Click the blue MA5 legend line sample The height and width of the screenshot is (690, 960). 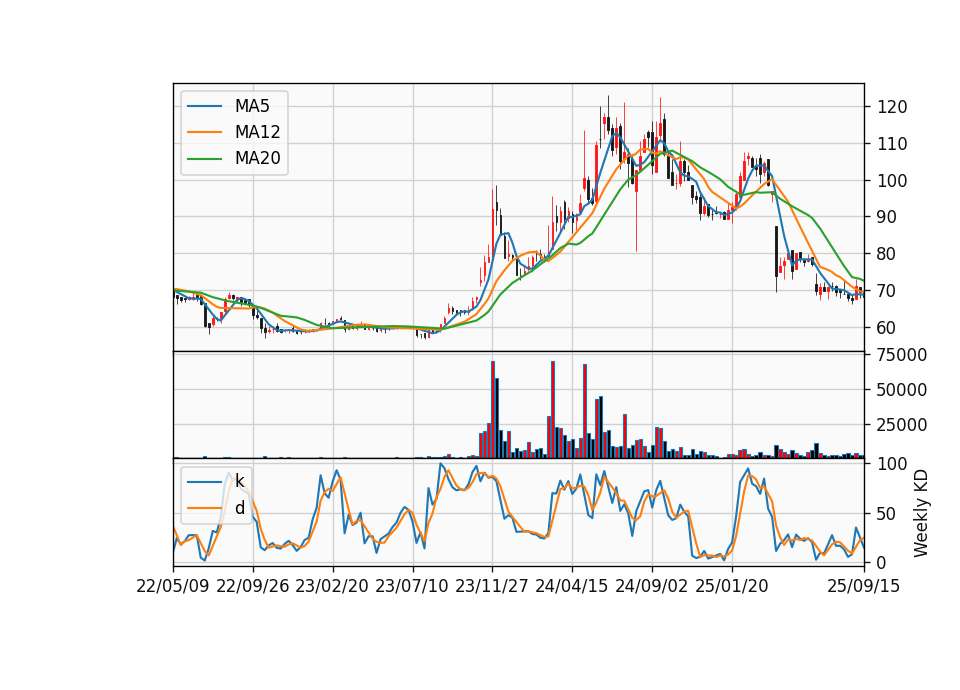click(204, 106)
